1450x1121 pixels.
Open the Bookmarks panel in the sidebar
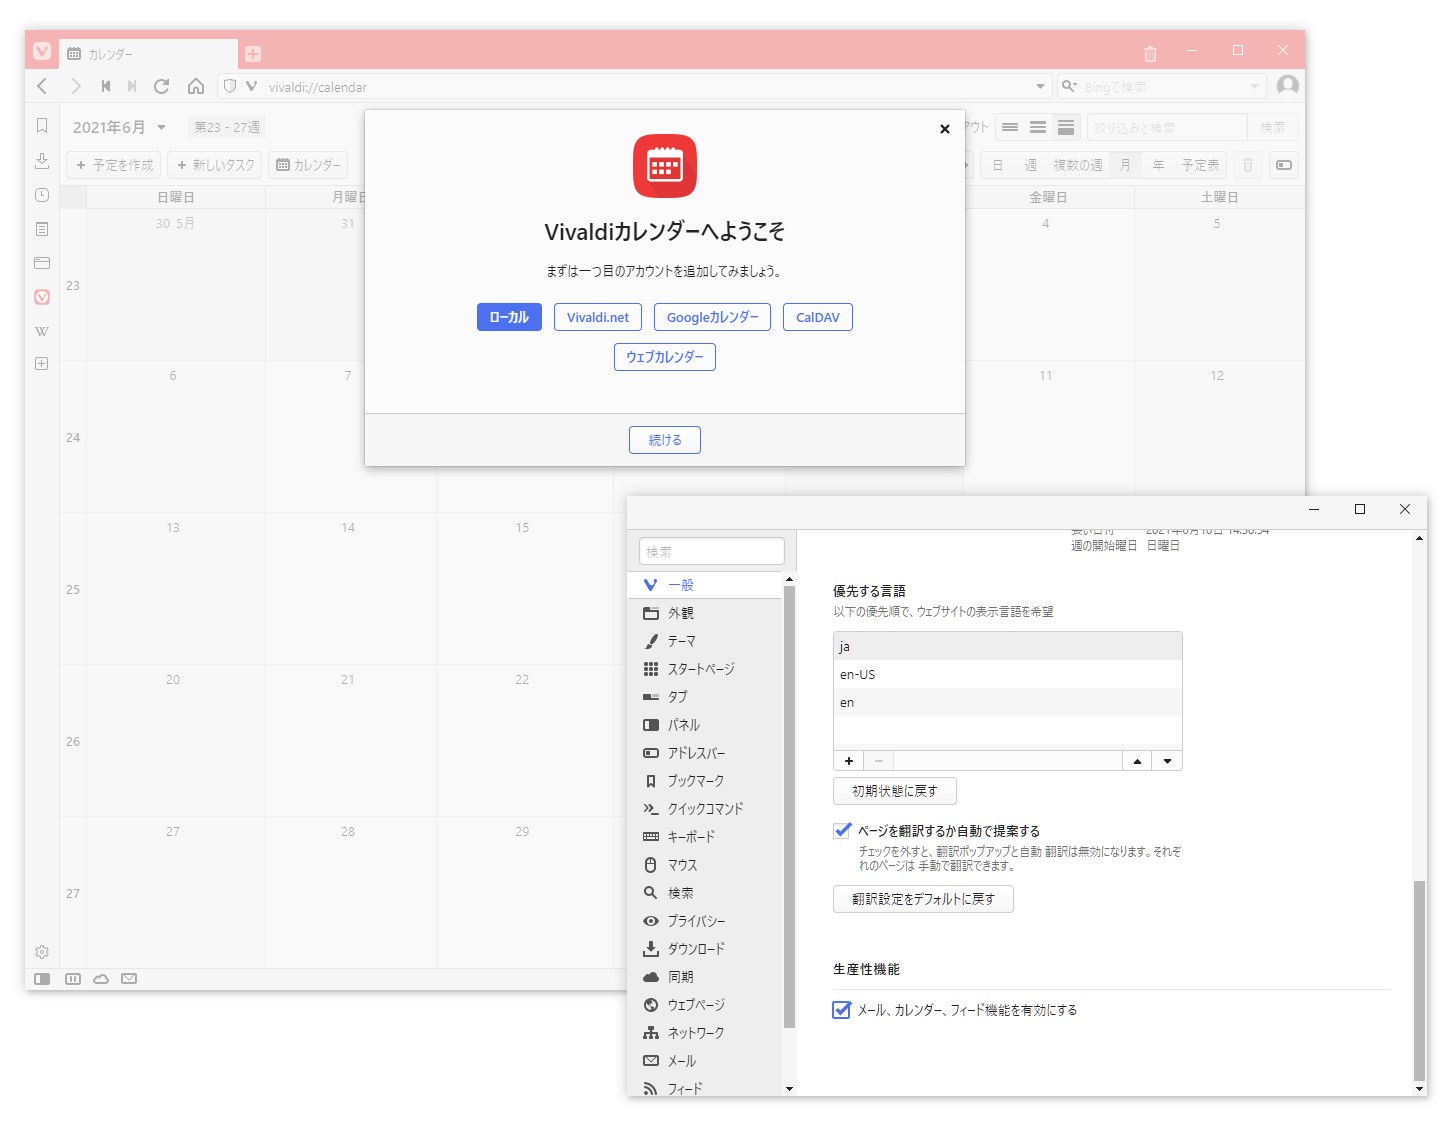click(42, 126)
